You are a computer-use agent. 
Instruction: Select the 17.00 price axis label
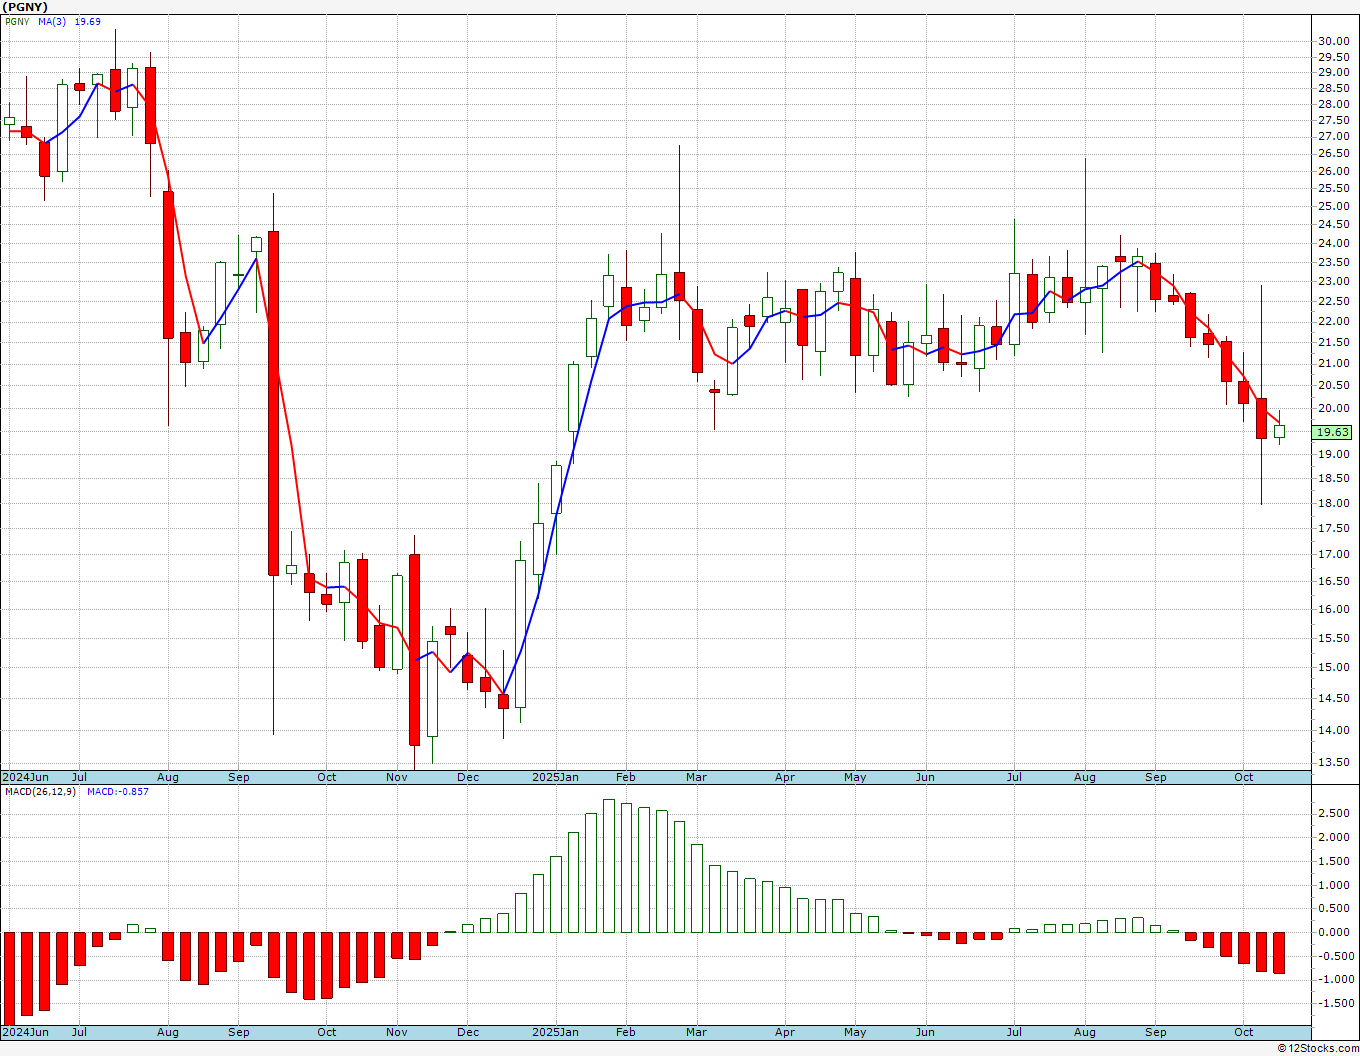(1333, 554)
